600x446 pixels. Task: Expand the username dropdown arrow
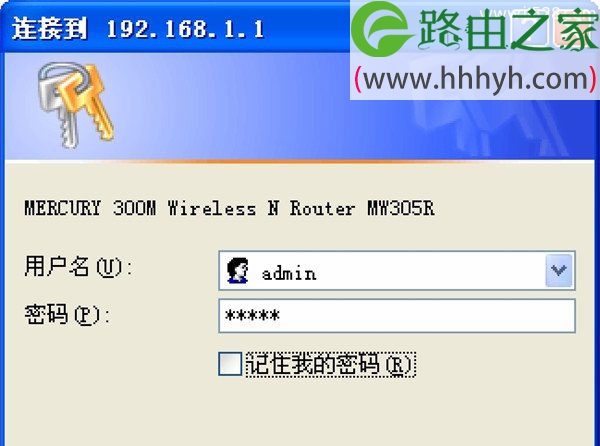tap(559, 270)
